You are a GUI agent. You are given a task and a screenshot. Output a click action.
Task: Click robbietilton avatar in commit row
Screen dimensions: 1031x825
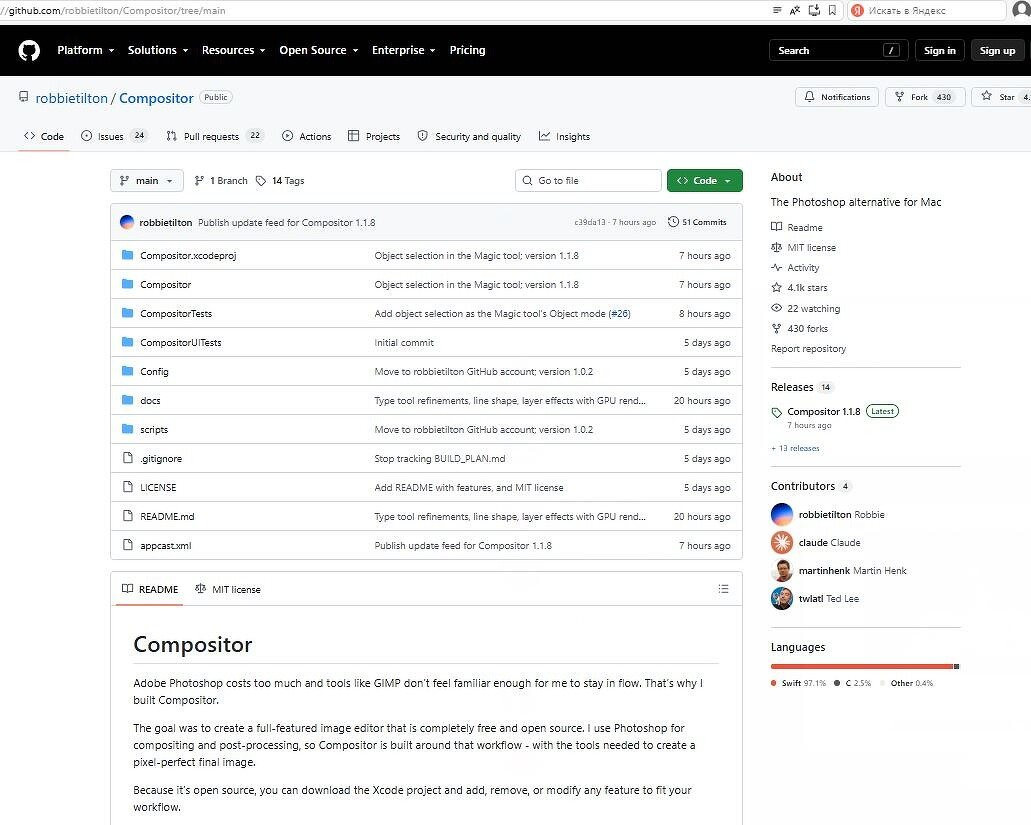(x=127, y=222)
